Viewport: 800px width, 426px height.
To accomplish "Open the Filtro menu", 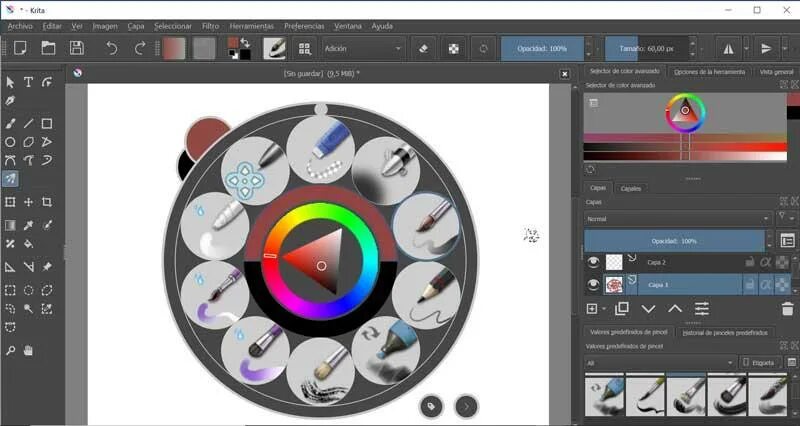I will pyautogui.click(x=210, y=26).
